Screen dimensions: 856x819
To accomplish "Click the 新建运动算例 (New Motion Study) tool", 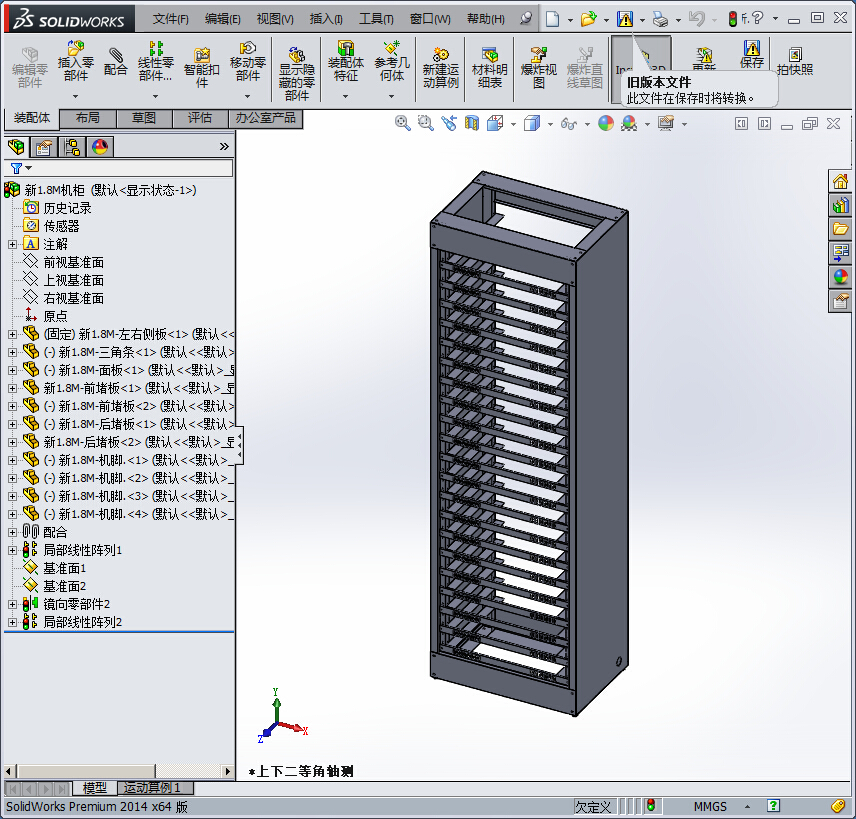I will pos(441,68).
